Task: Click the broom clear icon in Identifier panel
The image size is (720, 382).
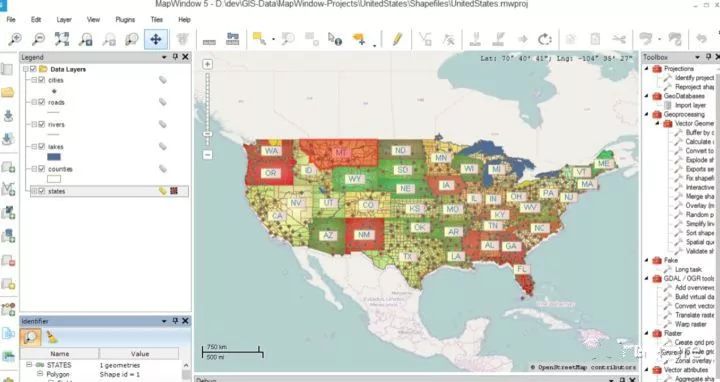Action: 52,337
